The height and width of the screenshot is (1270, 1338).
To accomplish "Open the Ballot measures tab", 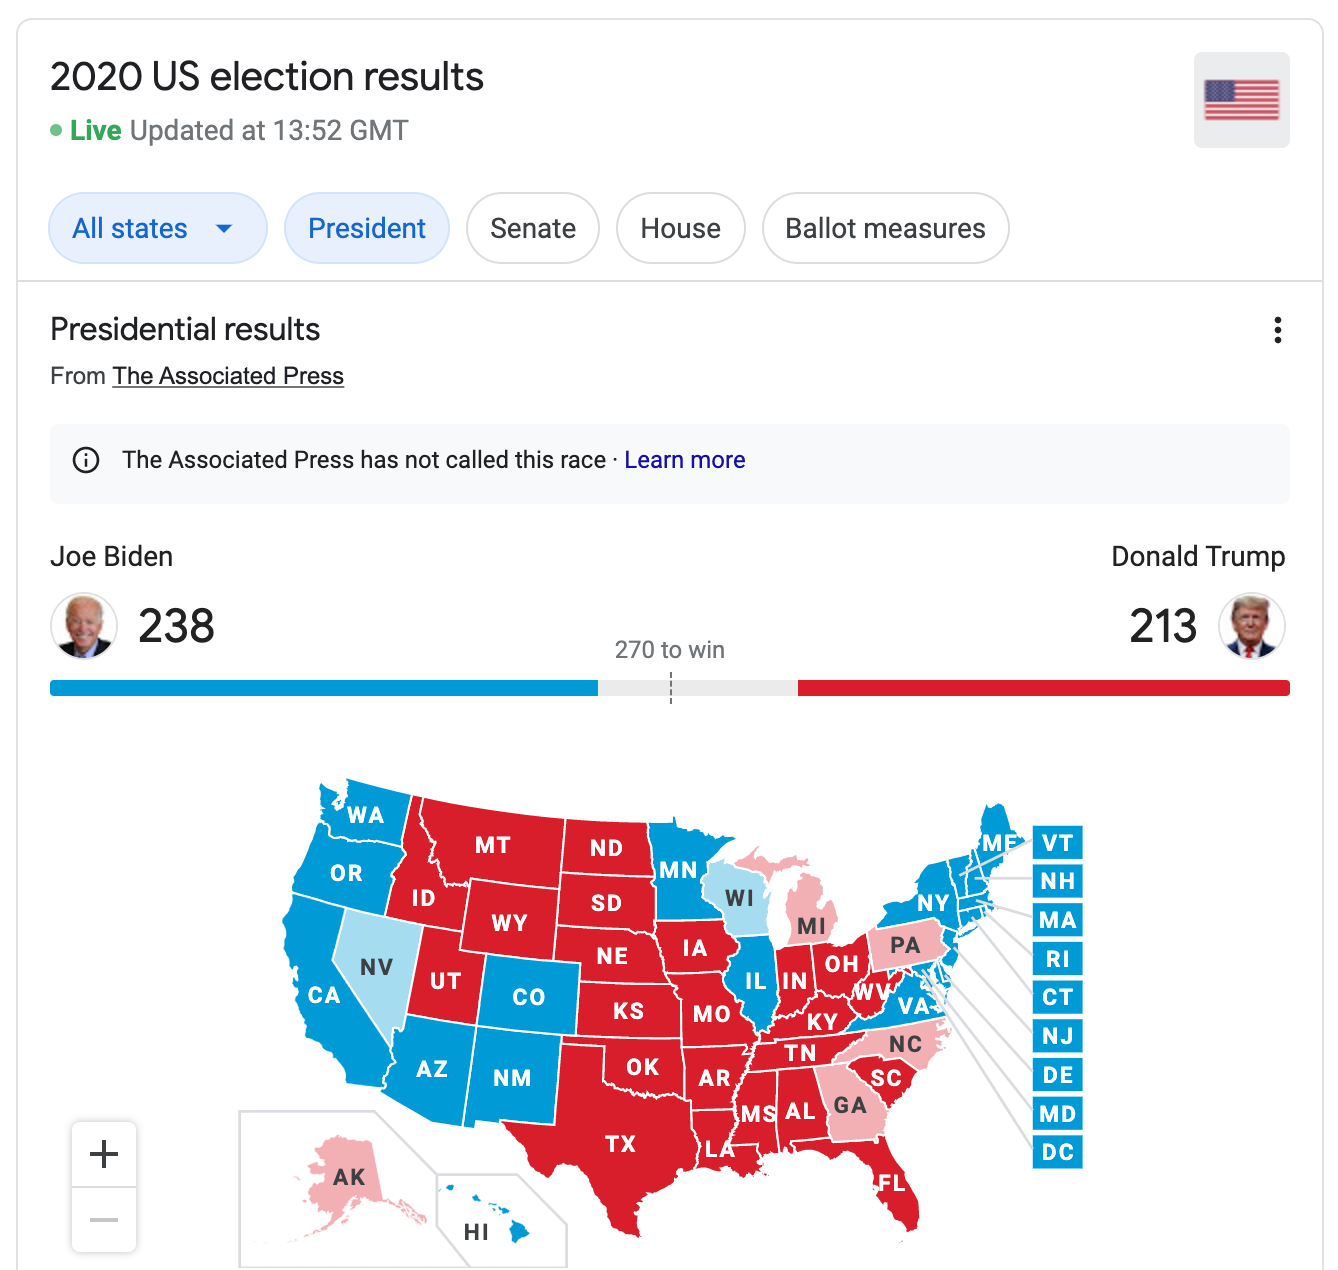I will 886,228.
